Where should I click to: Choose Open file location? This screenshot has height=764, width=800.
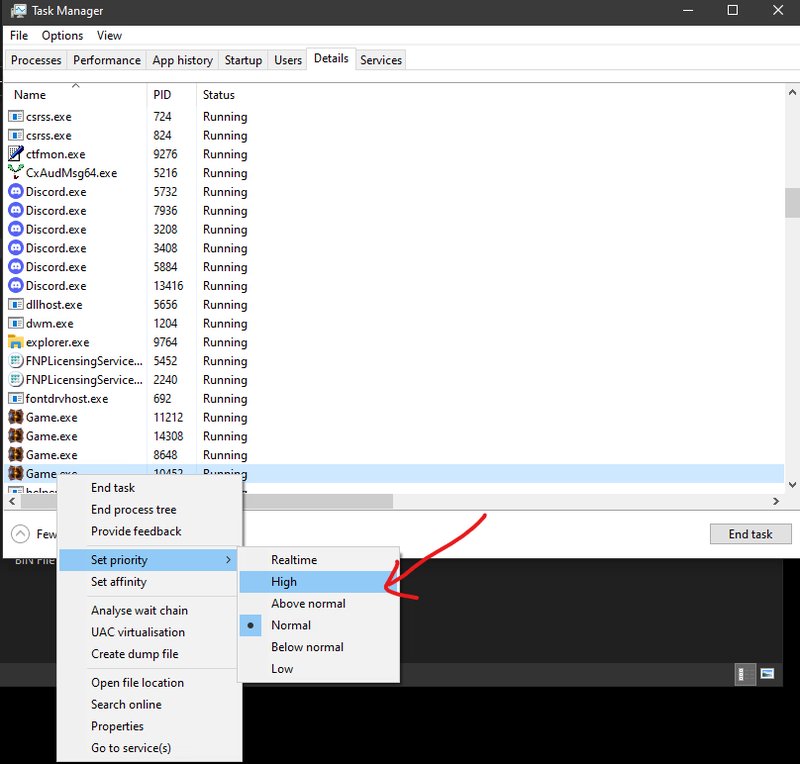pyautogui.click(x=149, y=682)
